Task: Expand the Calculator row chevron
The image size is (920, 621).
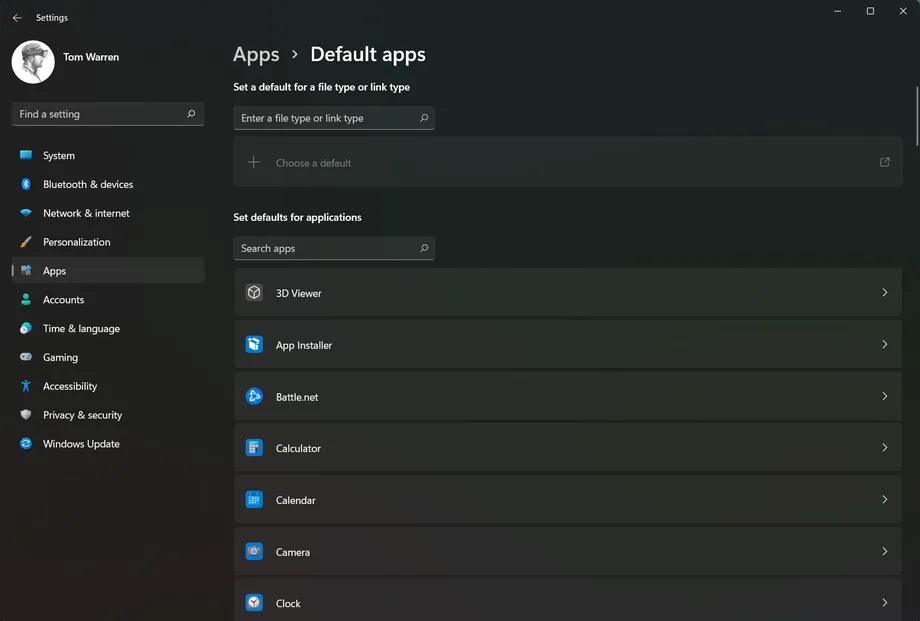Action: click(x=885, y=447)
